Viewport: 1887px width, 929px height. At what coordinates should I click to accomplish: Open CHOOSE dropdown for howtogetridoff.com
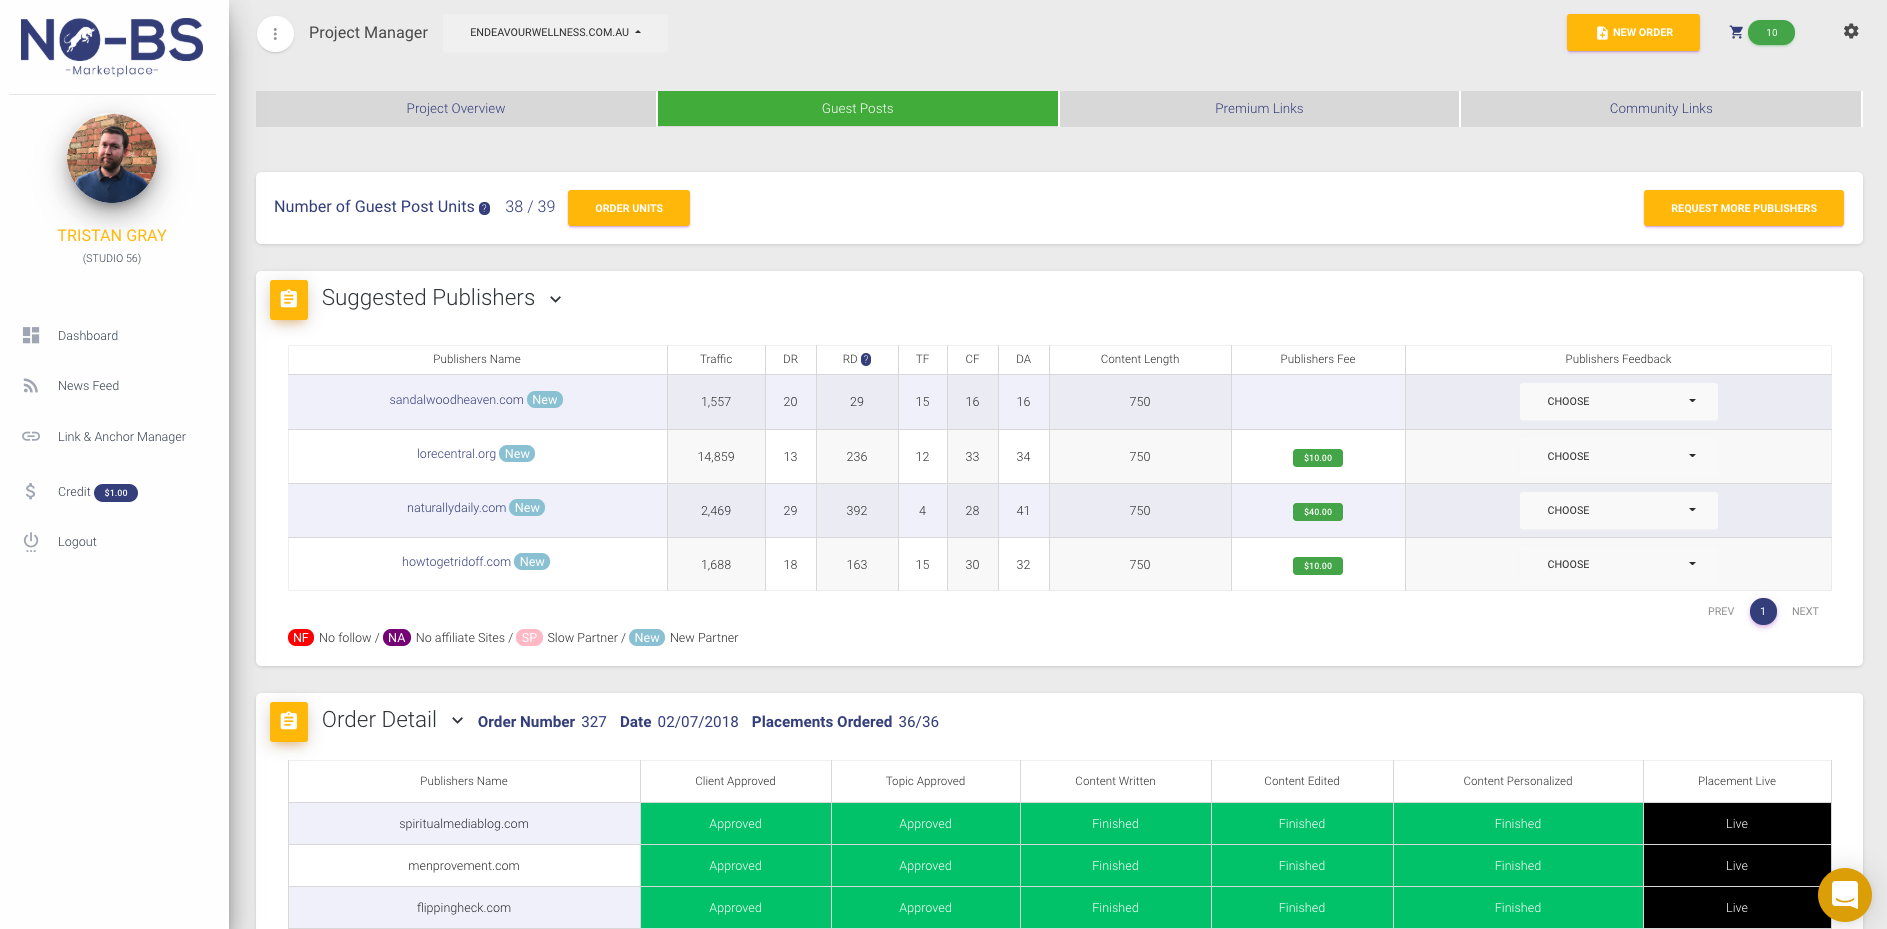(1619, 564)
